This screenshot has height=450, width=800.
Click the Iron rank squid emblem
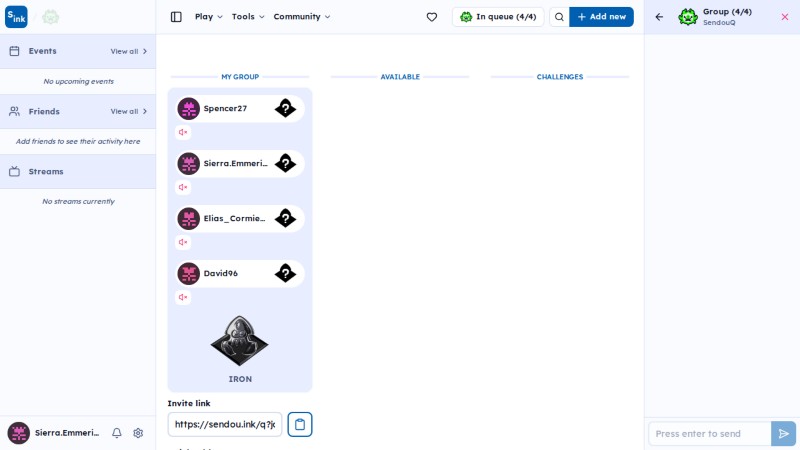239,341
